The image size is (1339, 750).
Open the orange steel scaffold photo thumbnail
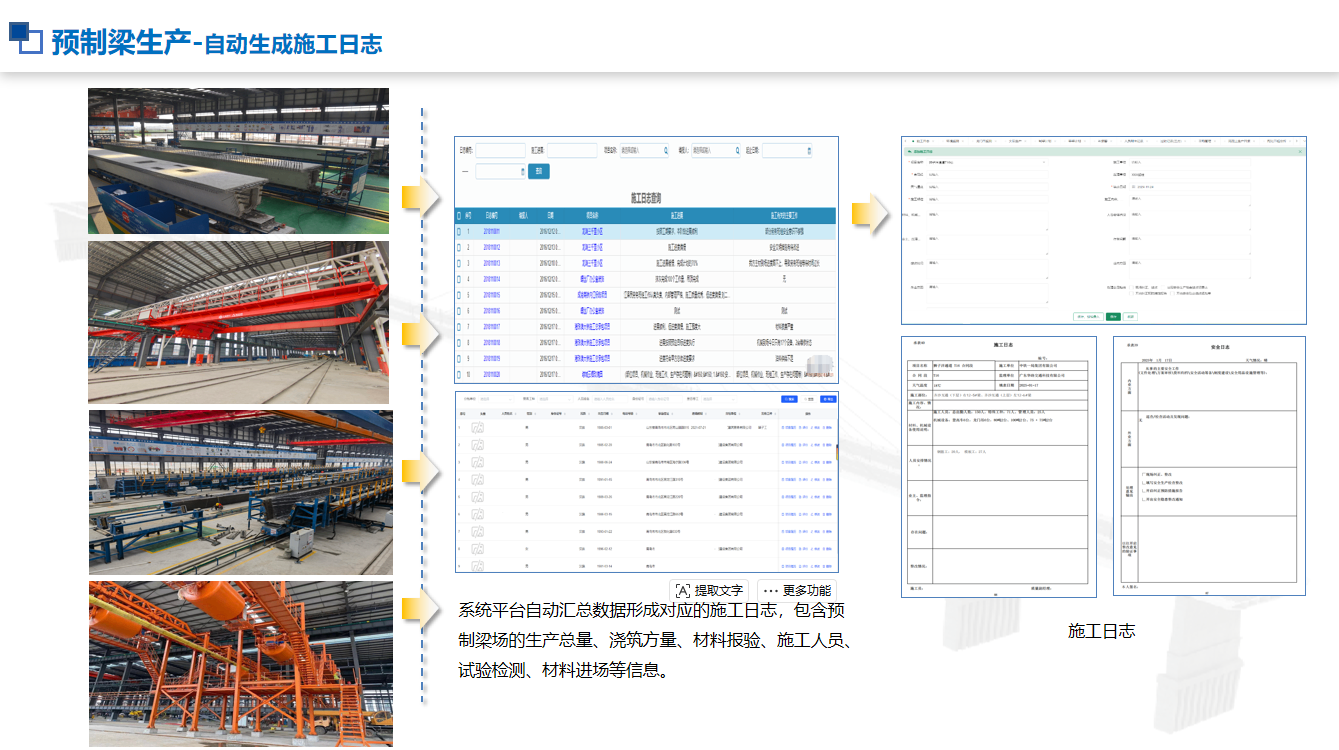click(x=240, y=664)
